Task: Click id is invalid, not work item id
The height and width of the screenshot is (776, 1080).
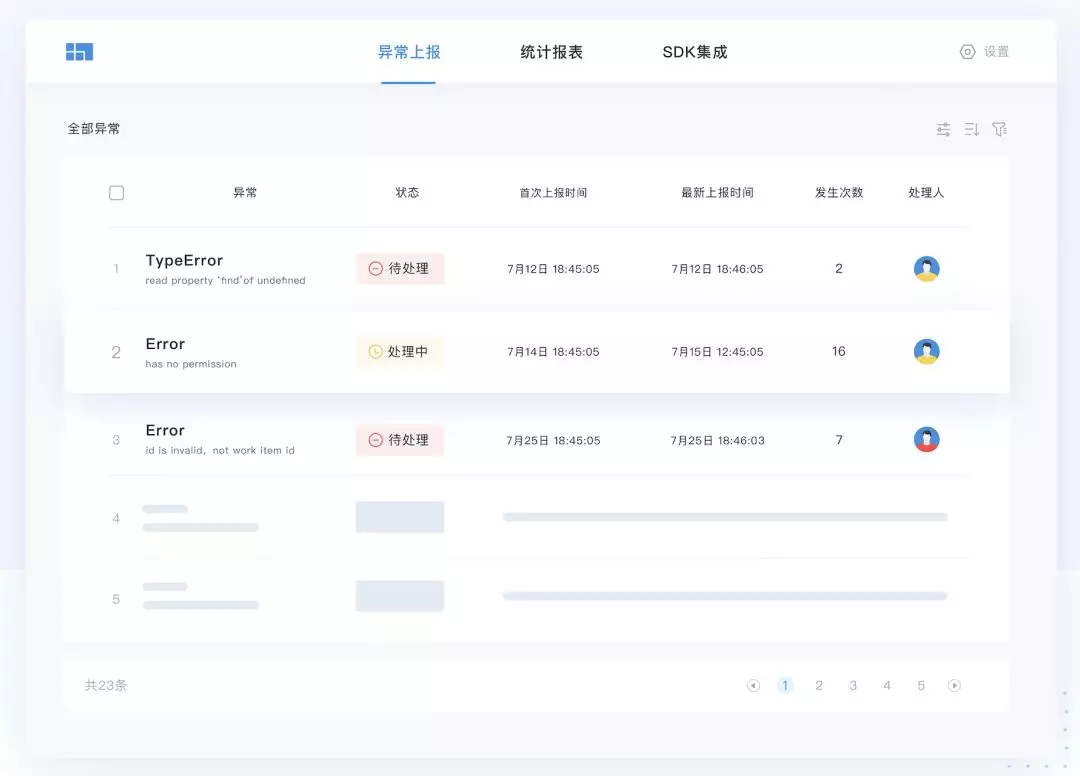Action: 220,450
